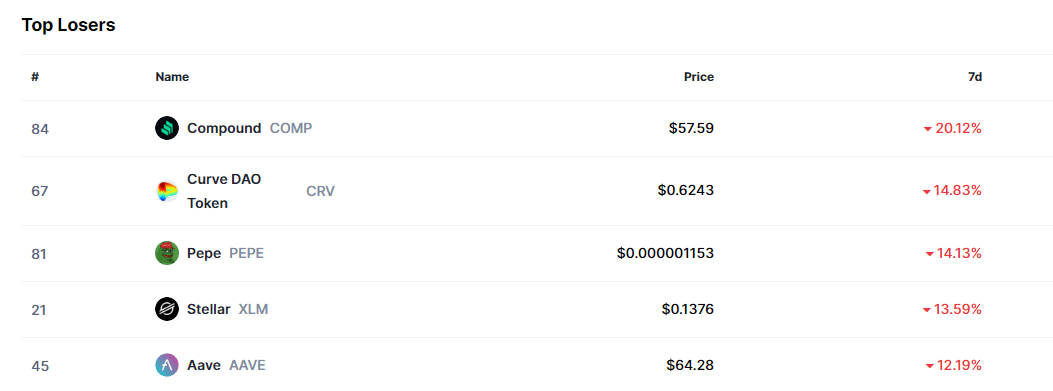Viewport: 1053px width, 391px height.
Task: Click the Stellar rocket logo icon
Action: coord(167,309)
